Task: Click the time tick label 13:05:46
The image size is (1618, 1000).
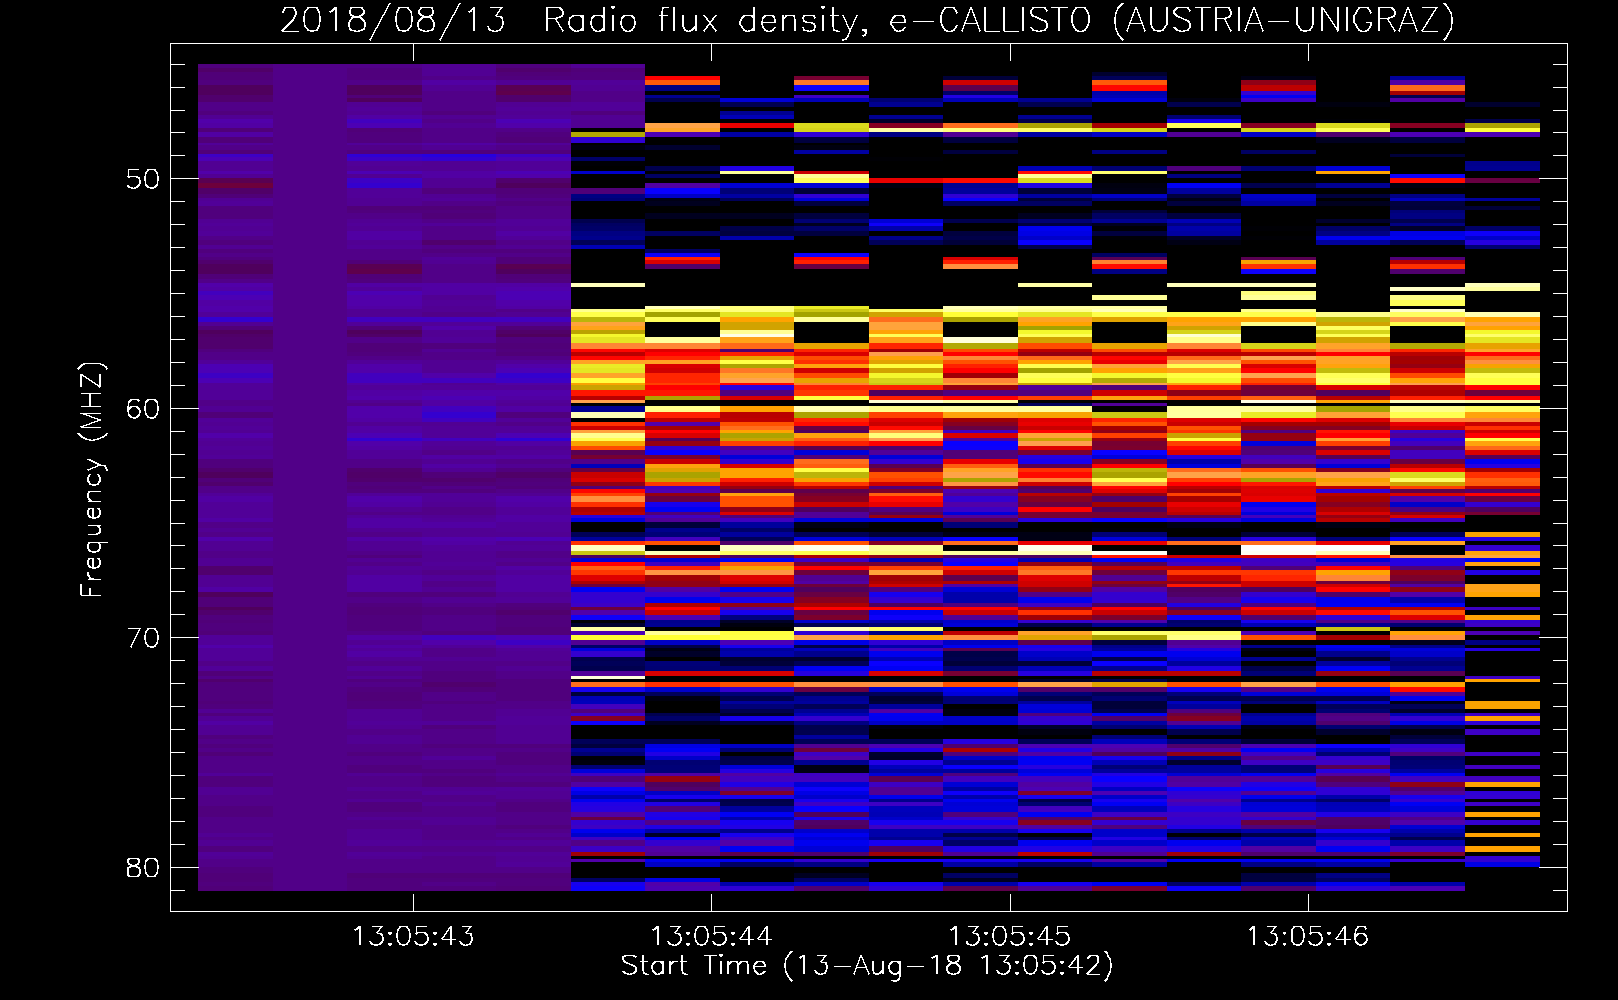Action: coord(1307,937)
